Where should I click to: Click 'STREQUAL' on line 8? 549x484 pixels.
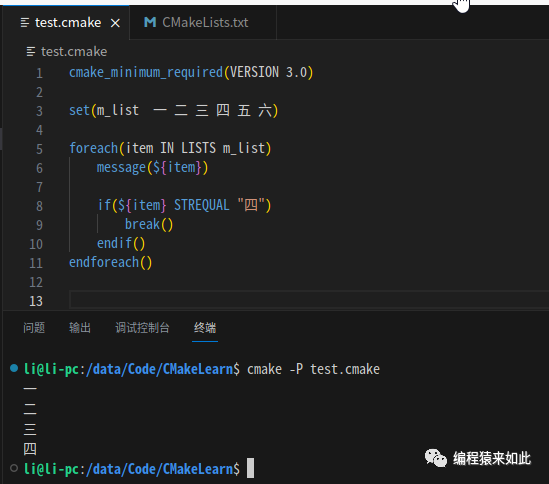pos(202,205)
